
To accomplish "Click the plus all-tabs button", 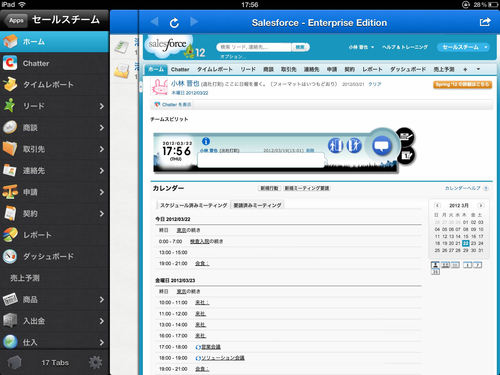I will (x=465, y=69).
